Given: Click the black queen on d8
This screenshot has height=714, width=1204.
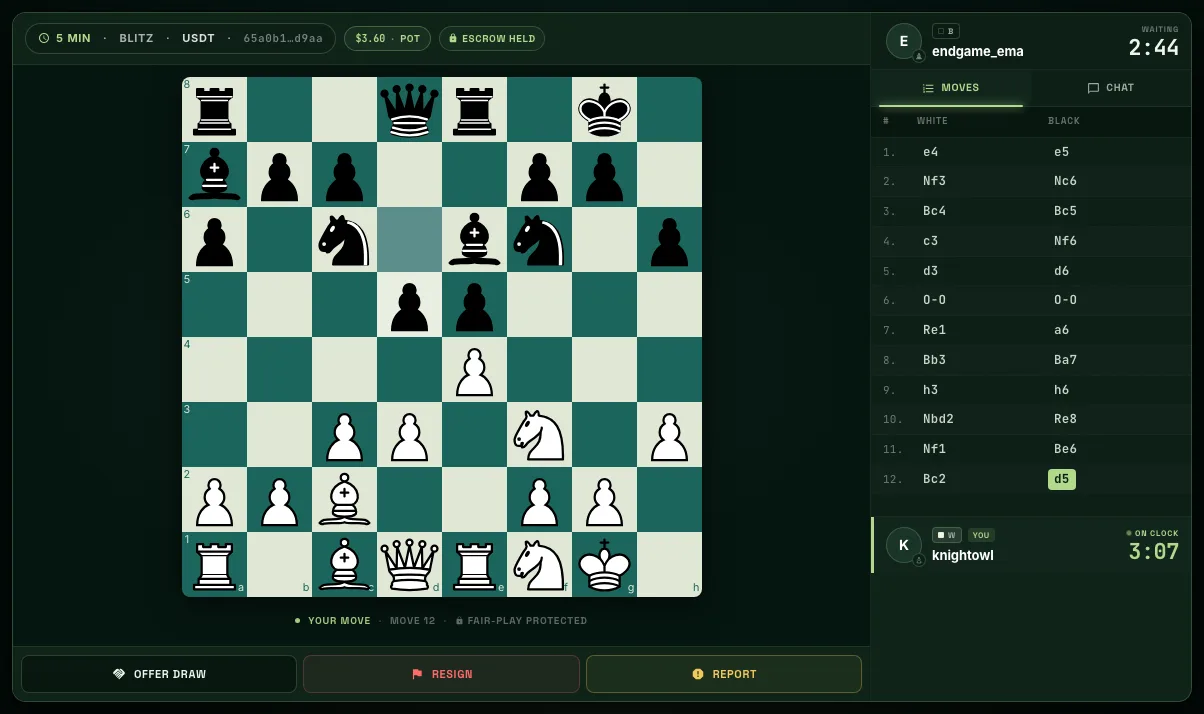Looking at the screenshot, I should click(x=409, y=110).
